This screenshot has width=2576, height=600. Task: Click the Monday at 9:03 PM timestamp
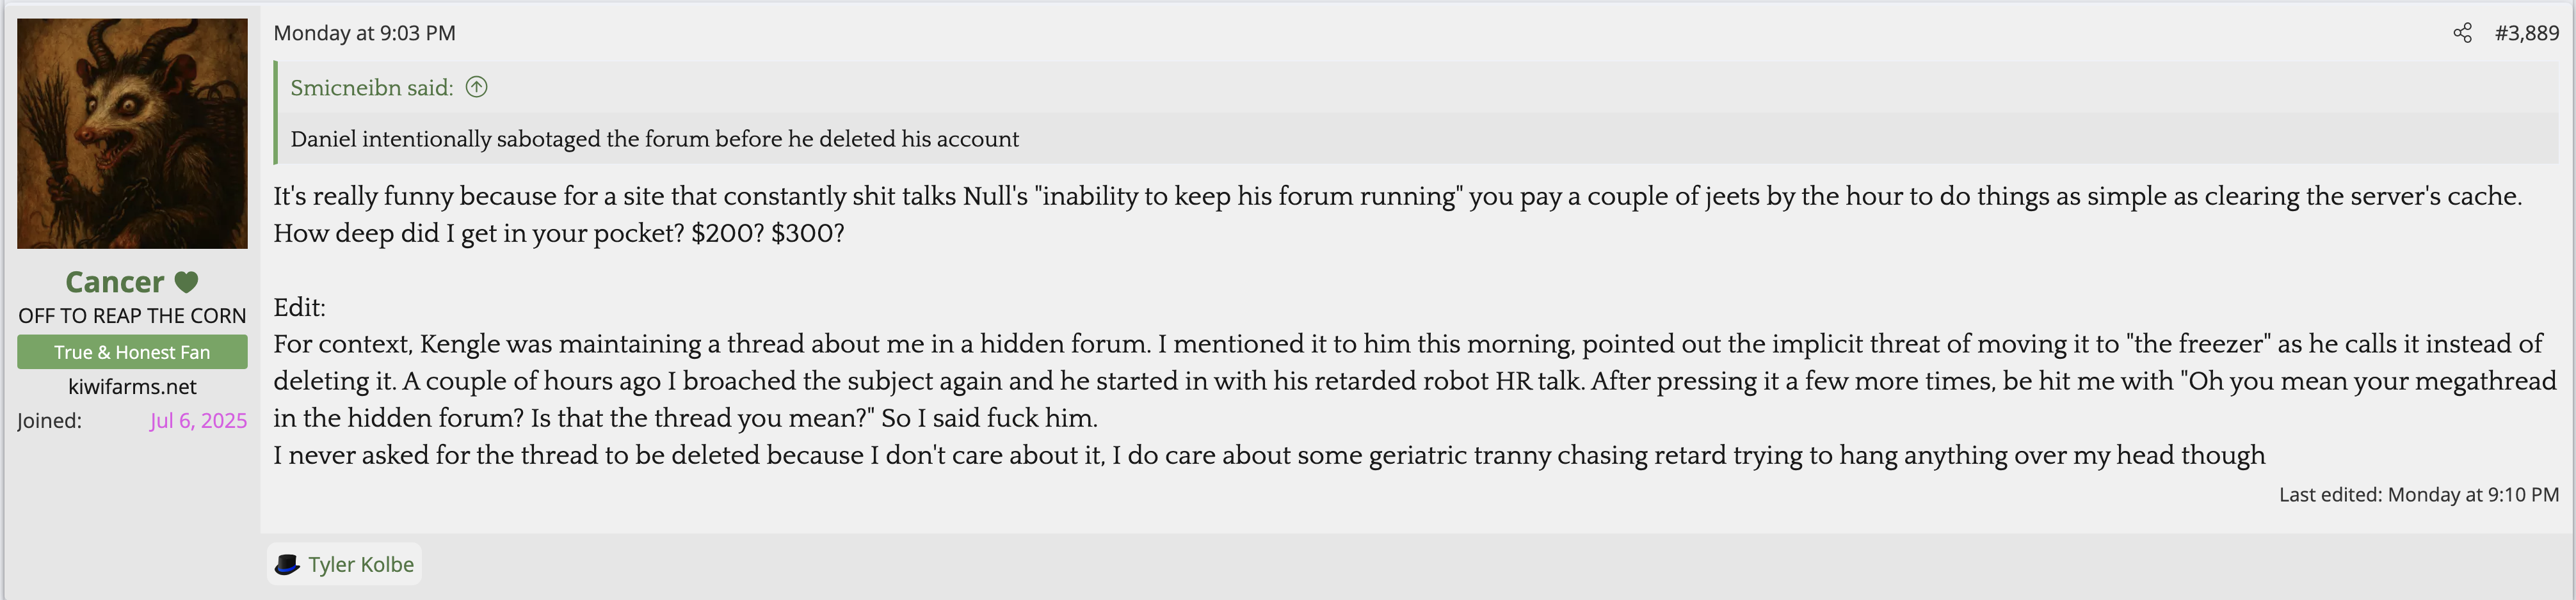(x=364, y=33)
